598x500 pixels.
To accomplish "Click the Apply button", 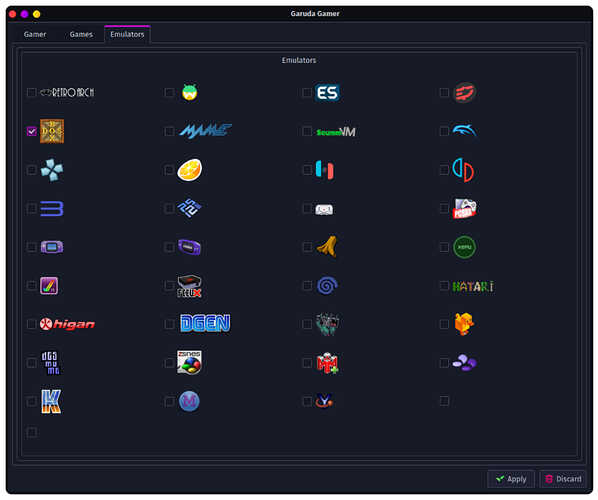I will 511,479.
